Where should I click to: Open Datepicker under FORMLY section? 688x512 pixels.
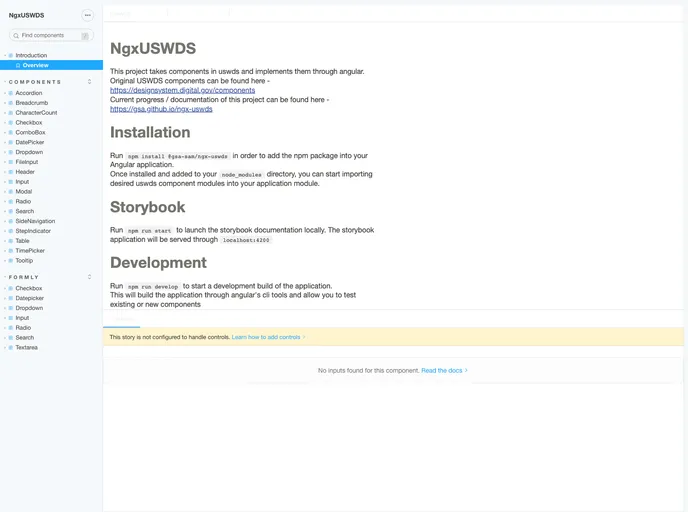click(x=29, y=298)
